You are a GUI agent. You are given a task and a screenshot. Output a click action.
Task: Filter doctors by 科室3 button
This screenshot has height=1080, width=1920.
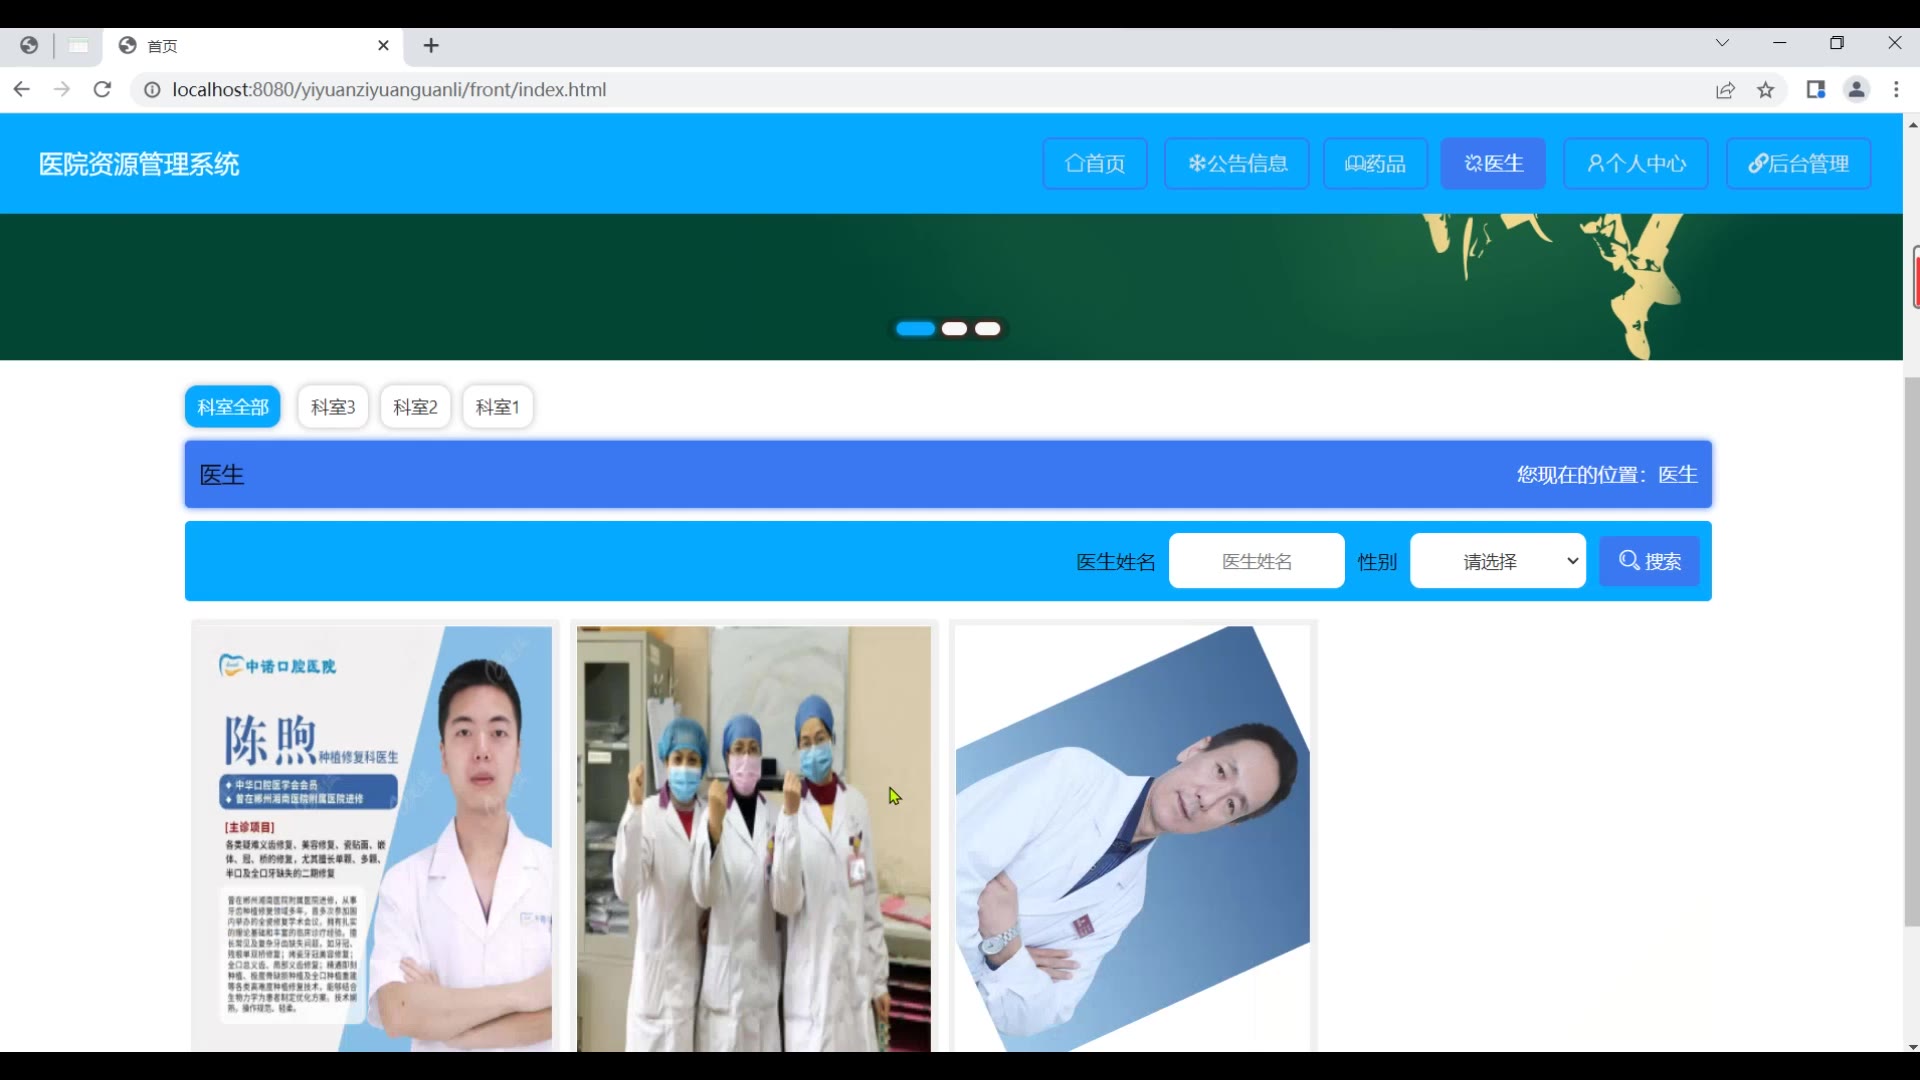(x=333, y=407)
